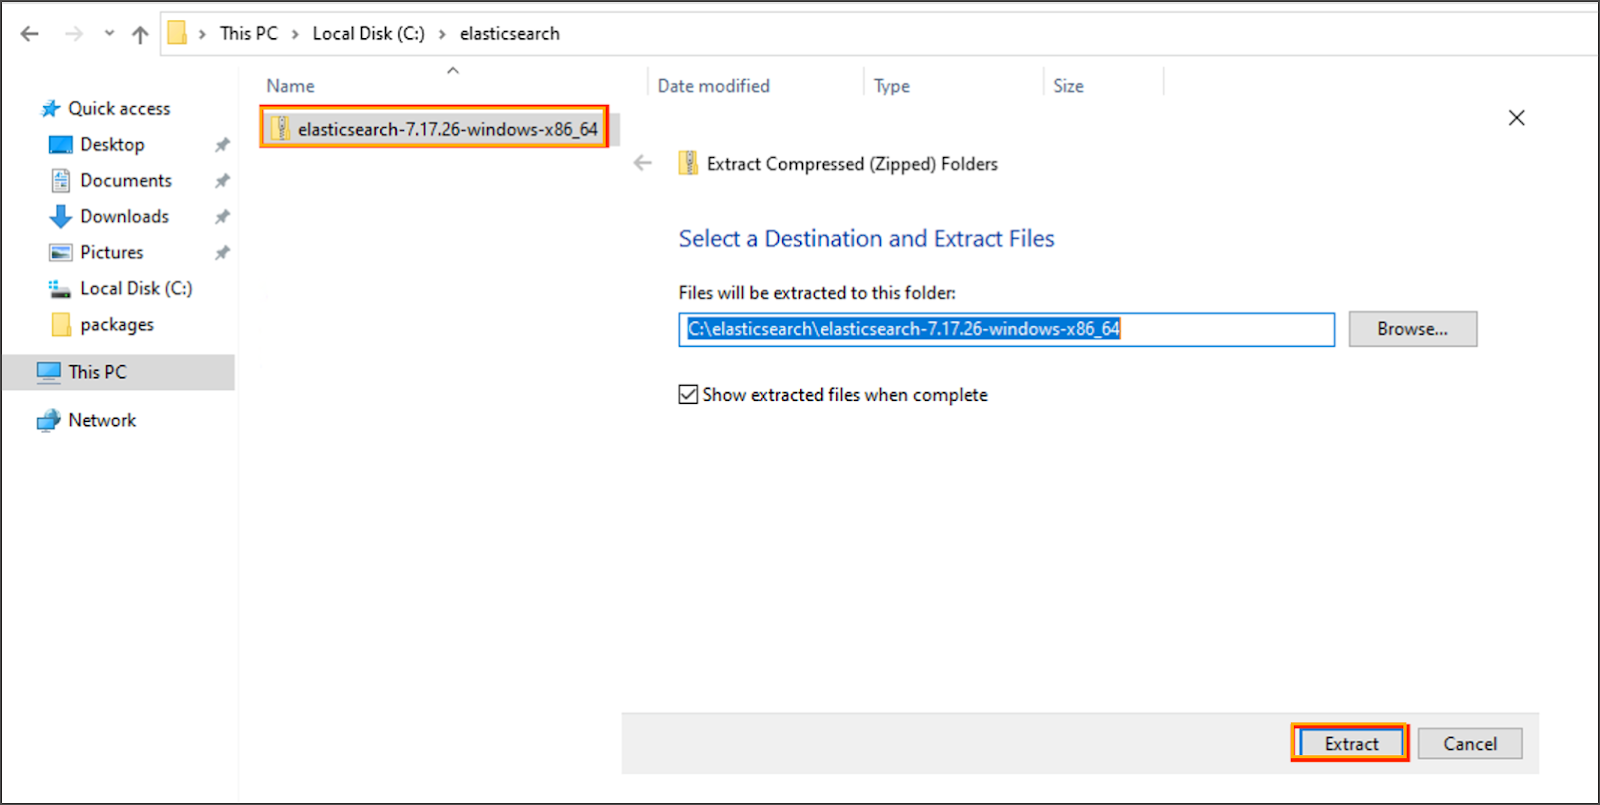Viewport: 1600px width, 805px height.
Task: Expand chevron after Local Disk (C:) in address bar
Action: pos(442,34)
